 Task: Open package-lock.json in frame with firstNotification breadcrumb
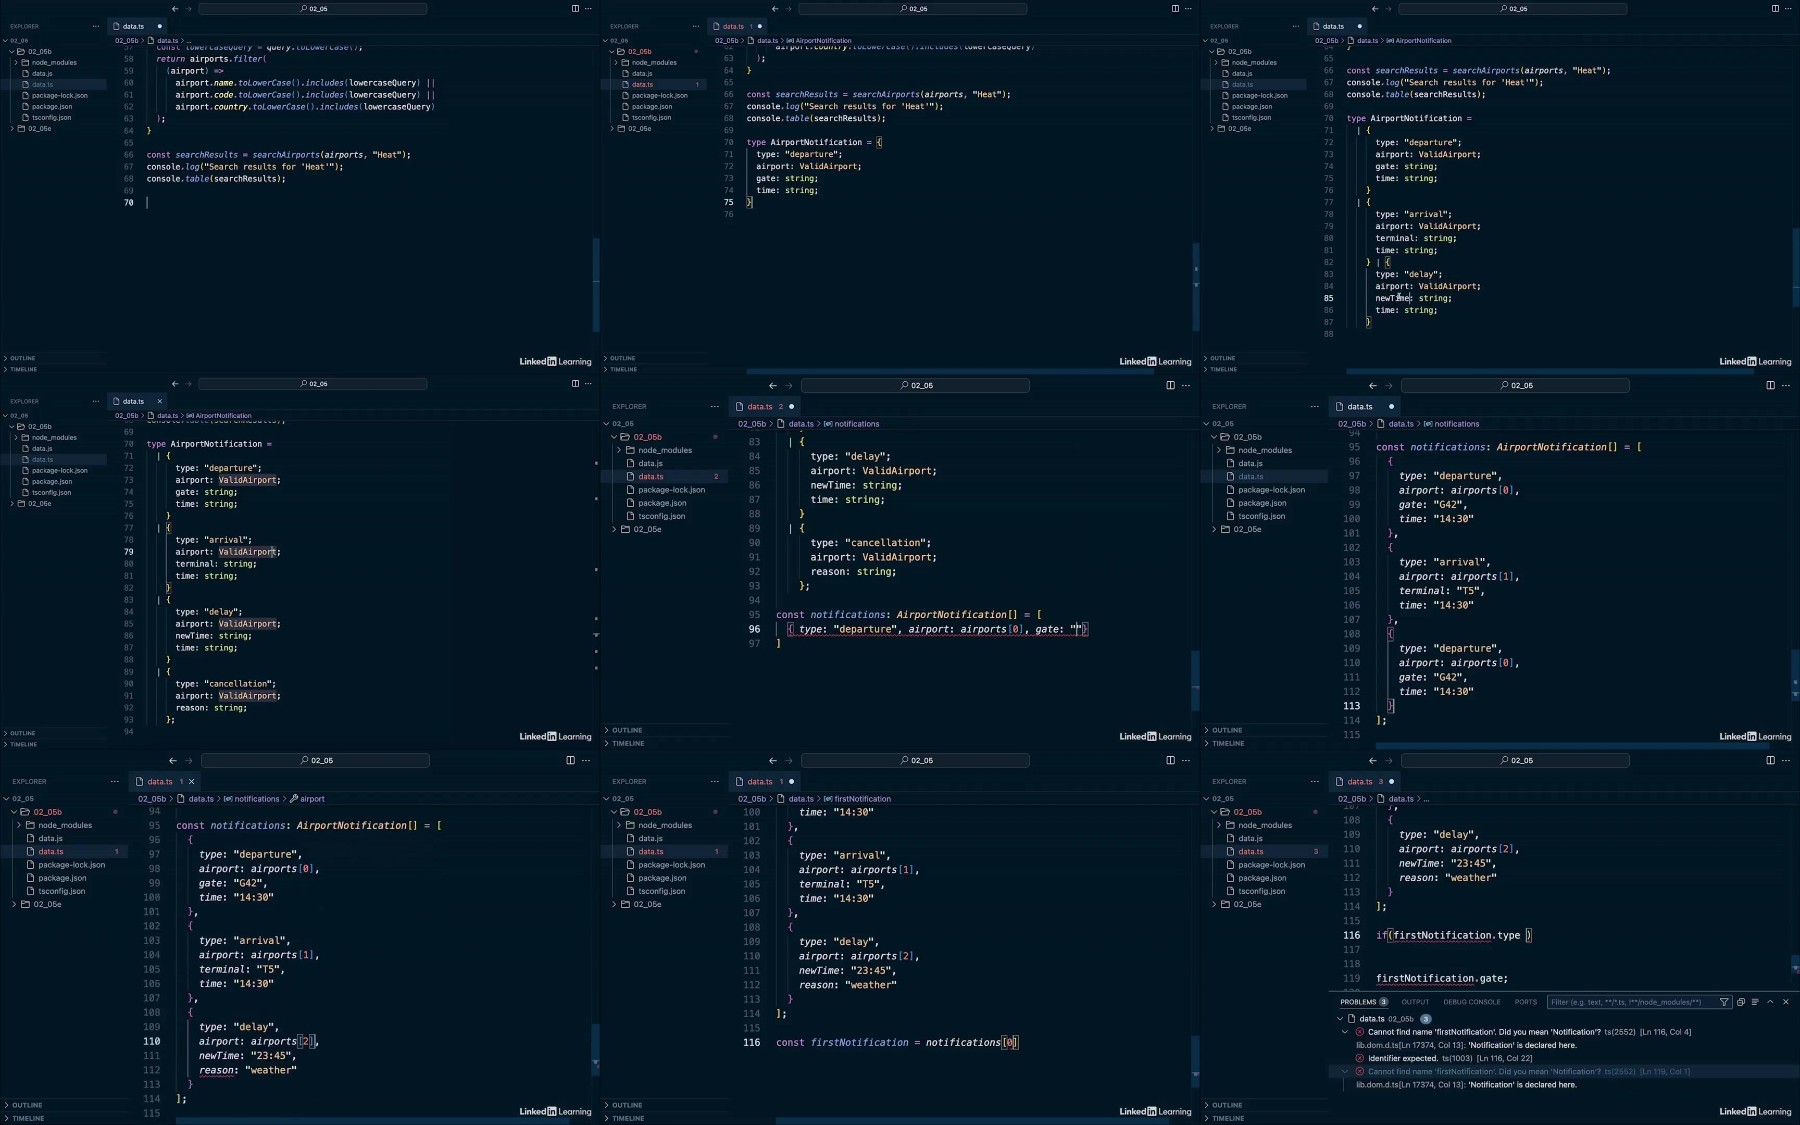(x=671, y=865)
